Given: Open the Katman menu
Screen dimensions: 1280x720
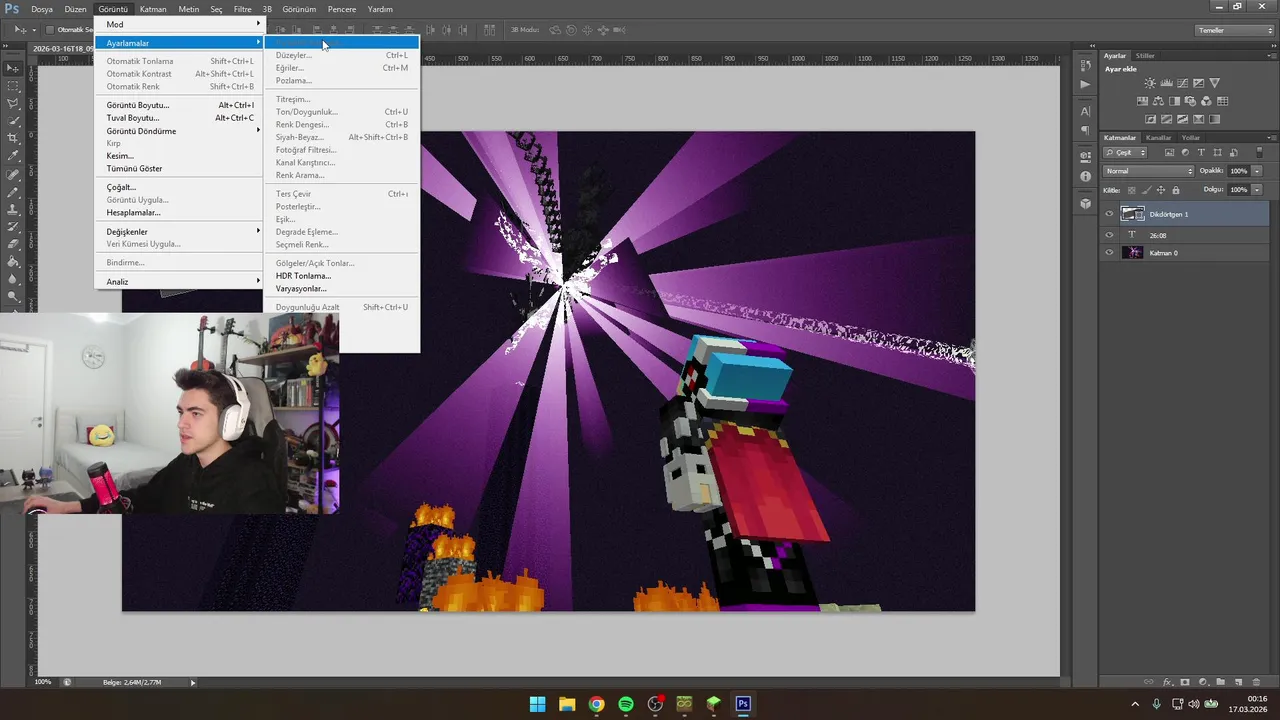Looking at the screenshot, I should point(153,9).
